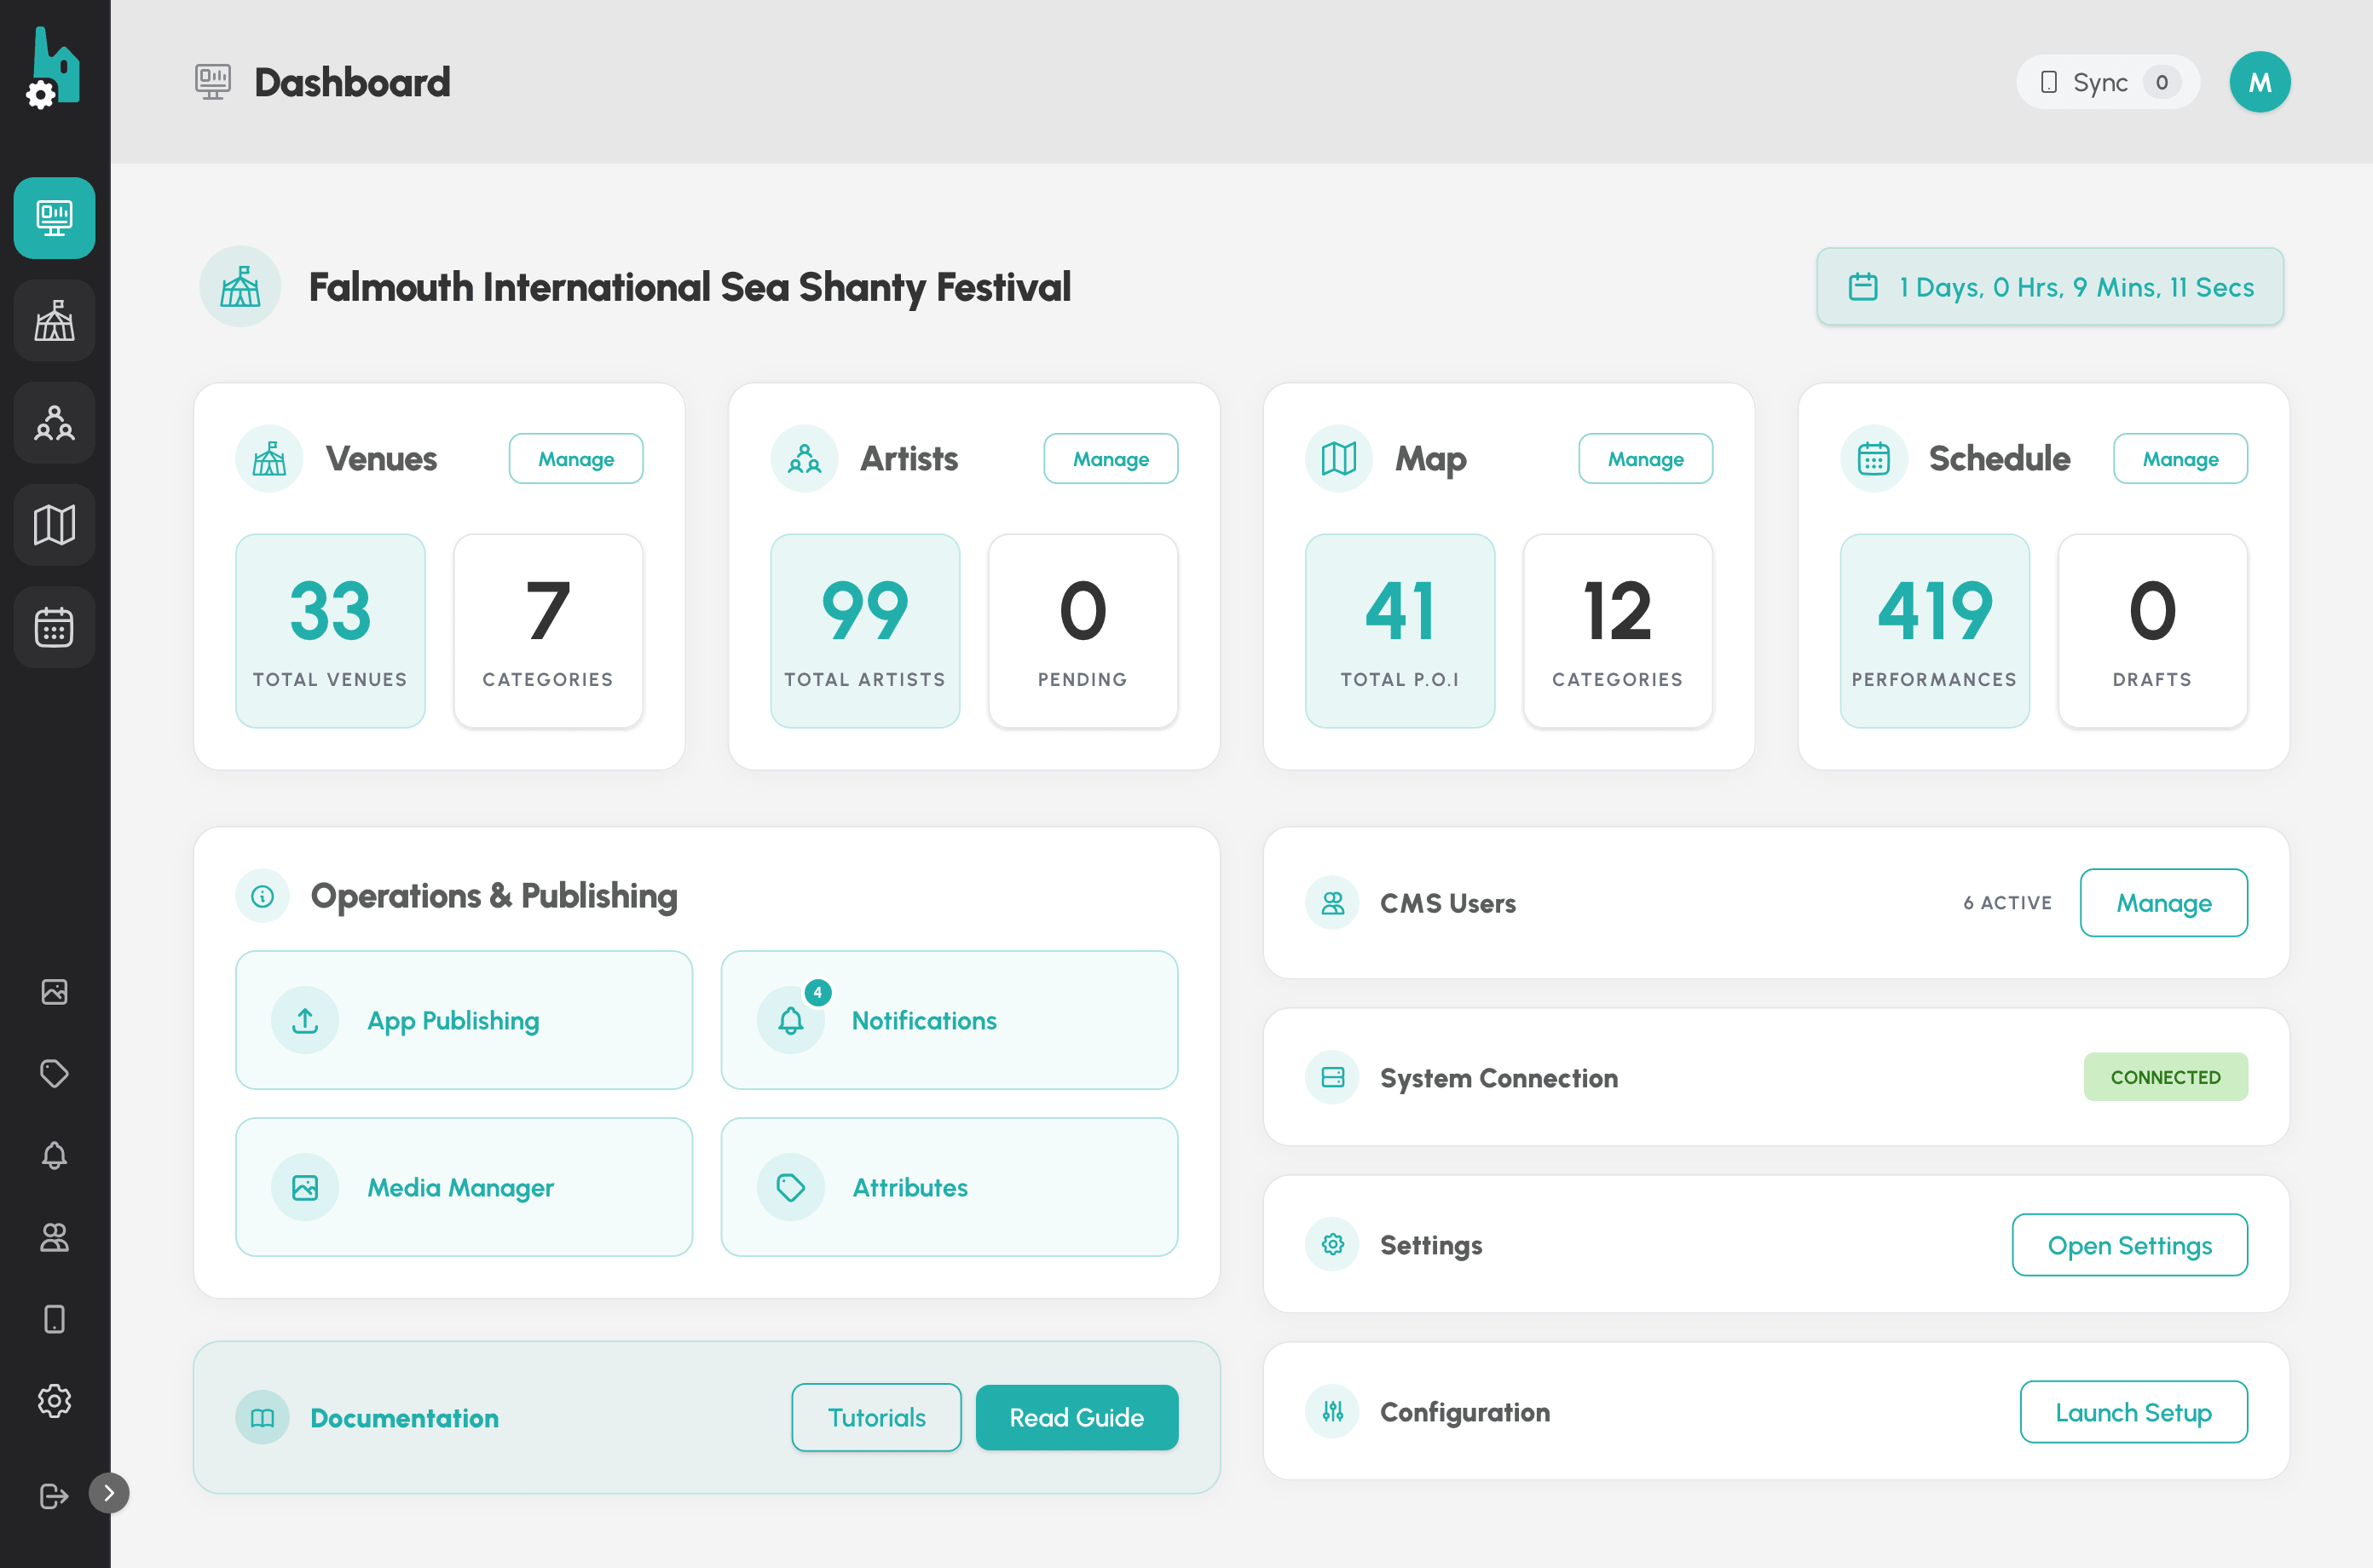Open Schedule via the sidebar calendar icon
Viewport: 2373px width, 1568px height.
click(x=54, y=627)
